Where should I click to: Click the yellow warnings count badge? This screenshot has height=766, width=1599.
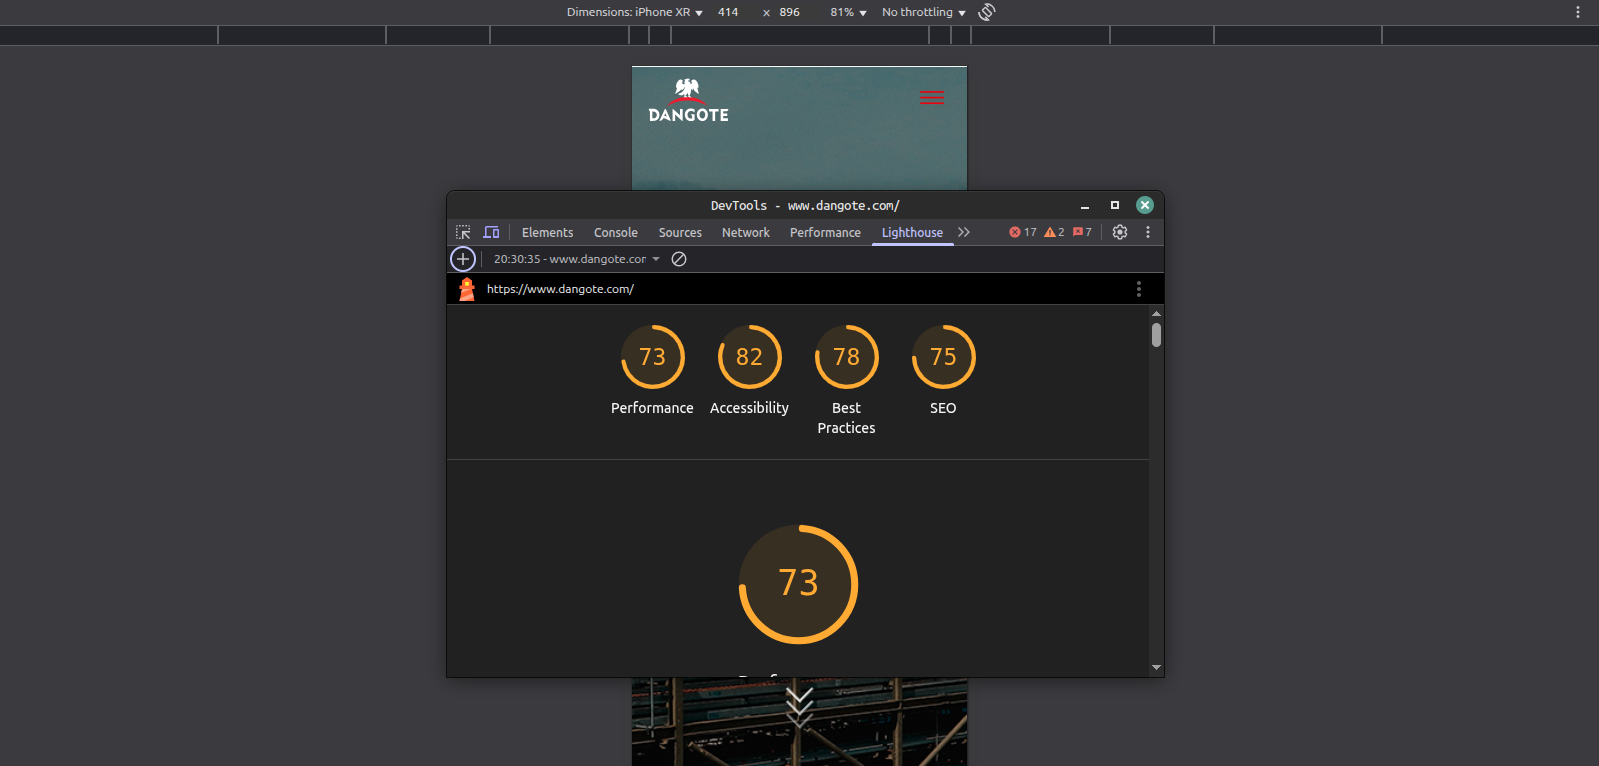tap(1054, 232)
